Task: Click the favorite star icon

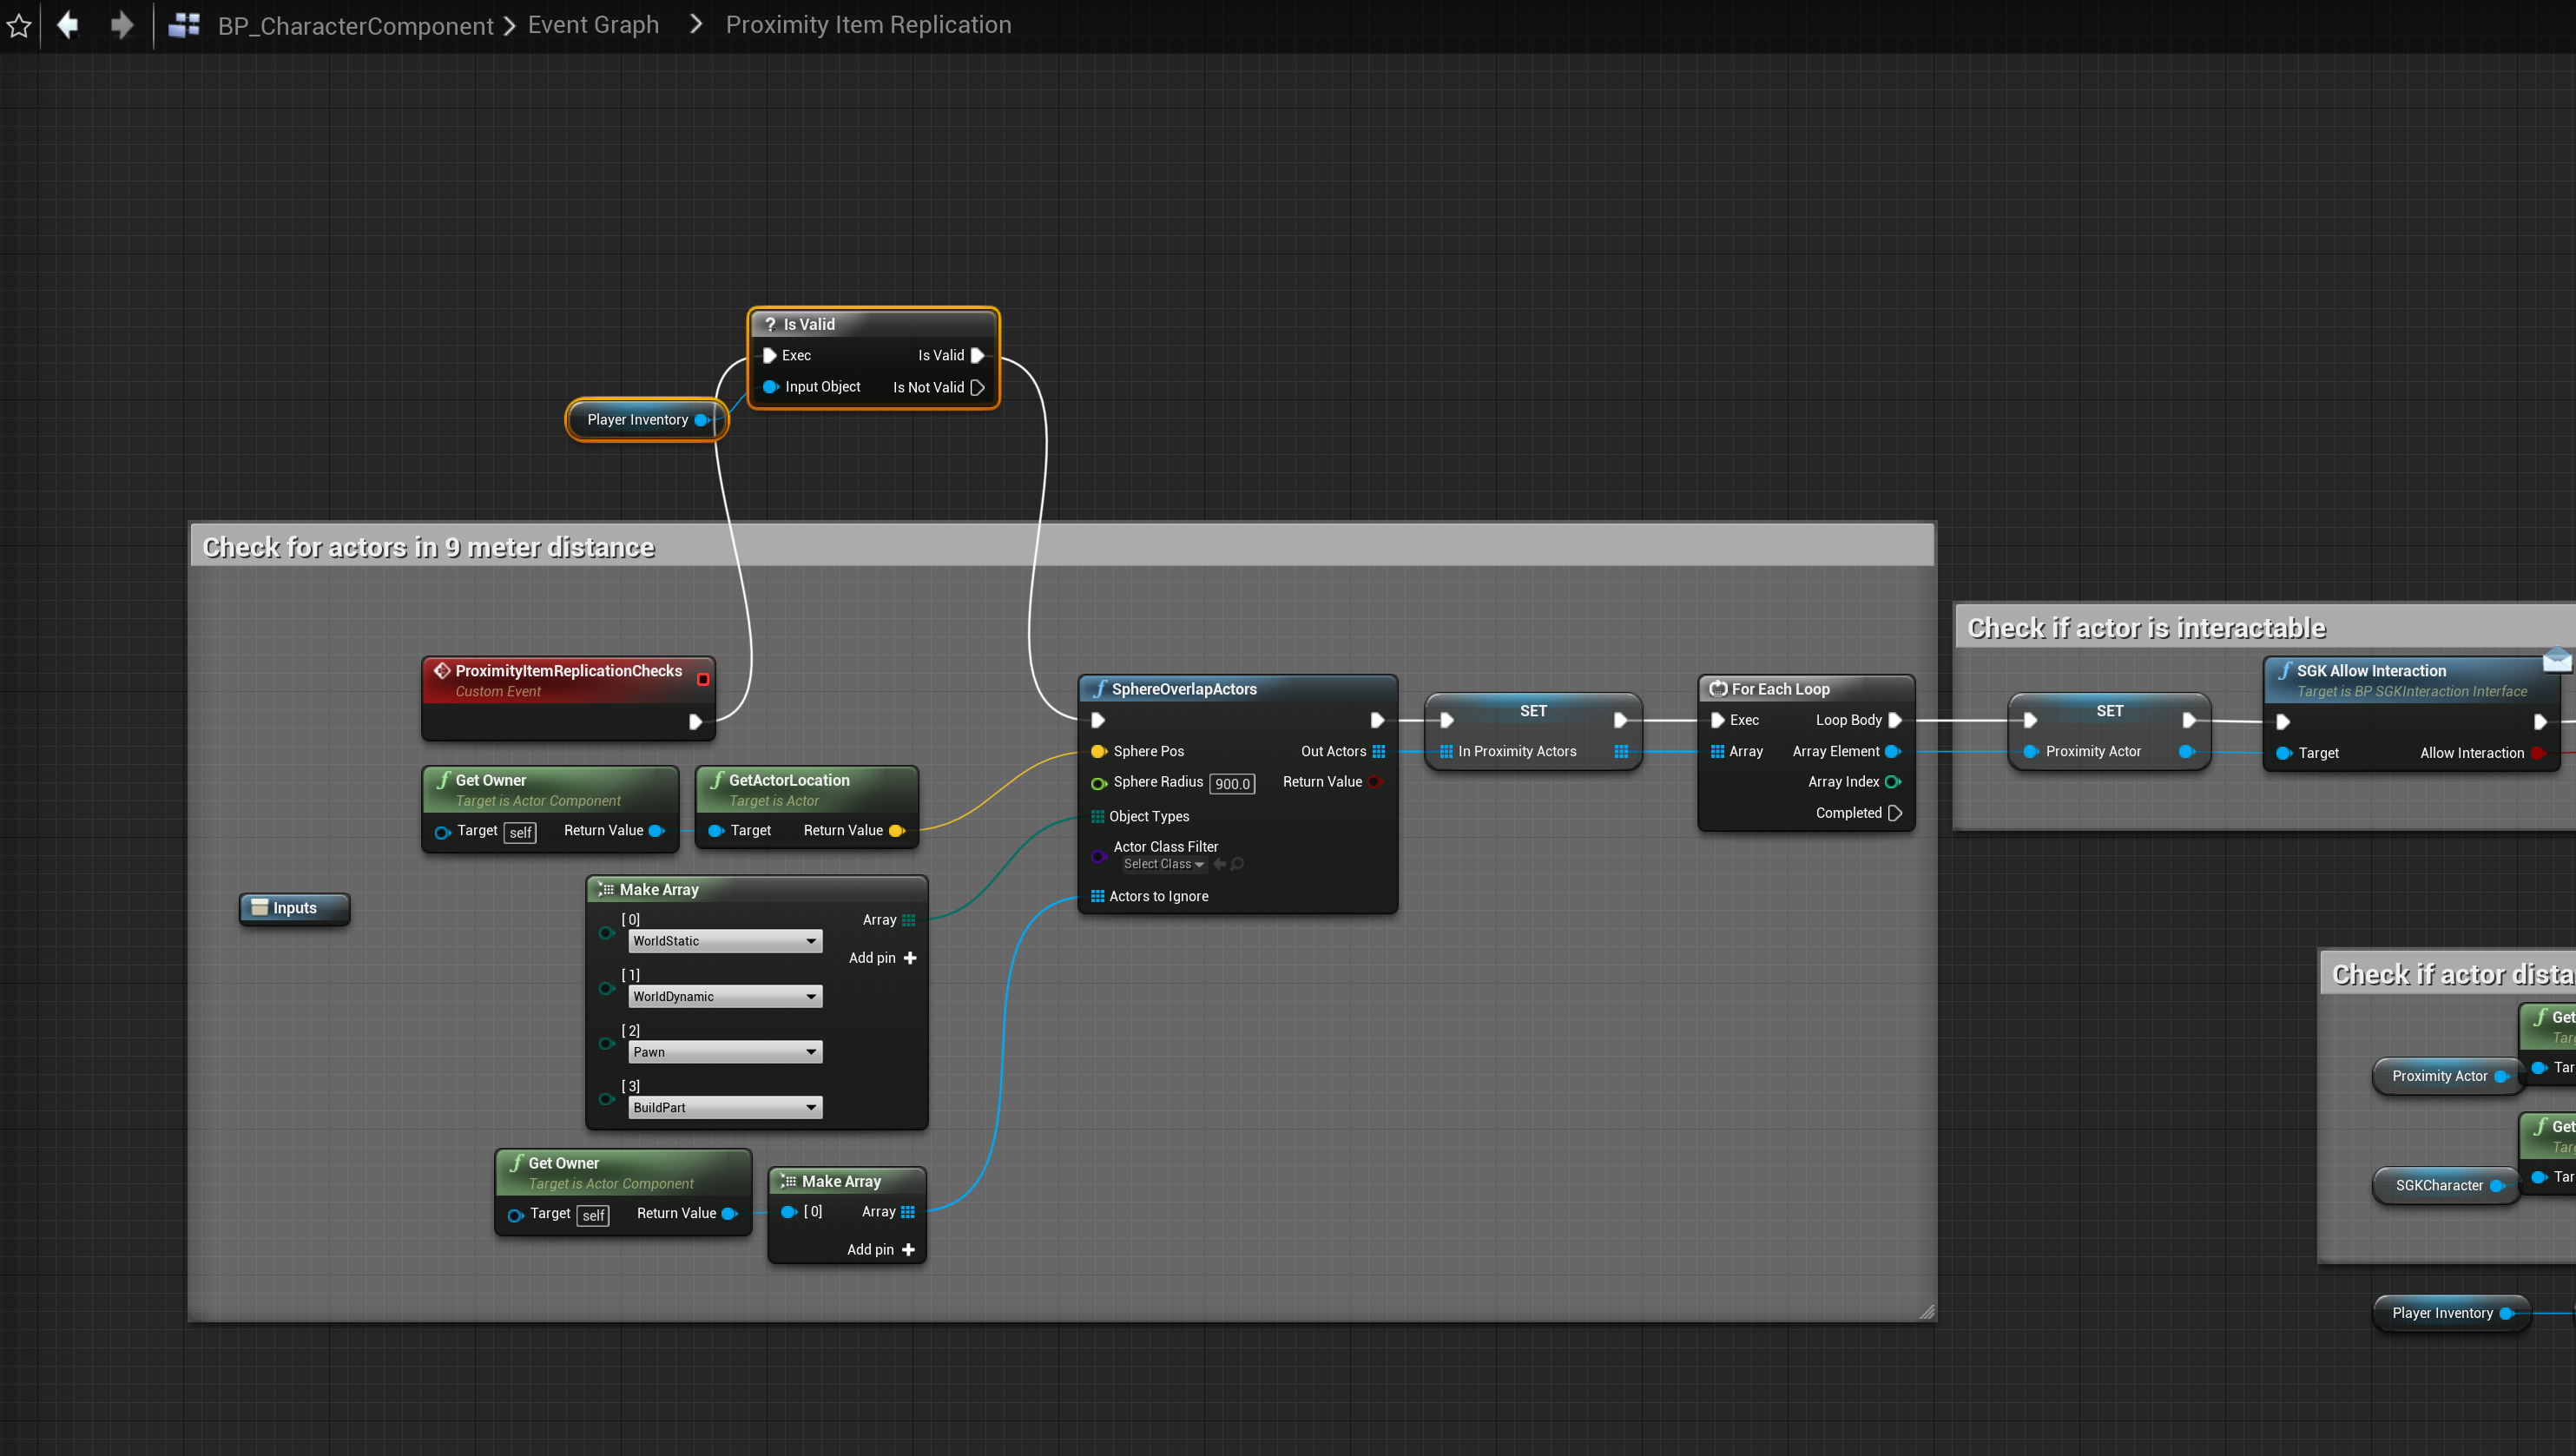Action: (x=19, y=25)
